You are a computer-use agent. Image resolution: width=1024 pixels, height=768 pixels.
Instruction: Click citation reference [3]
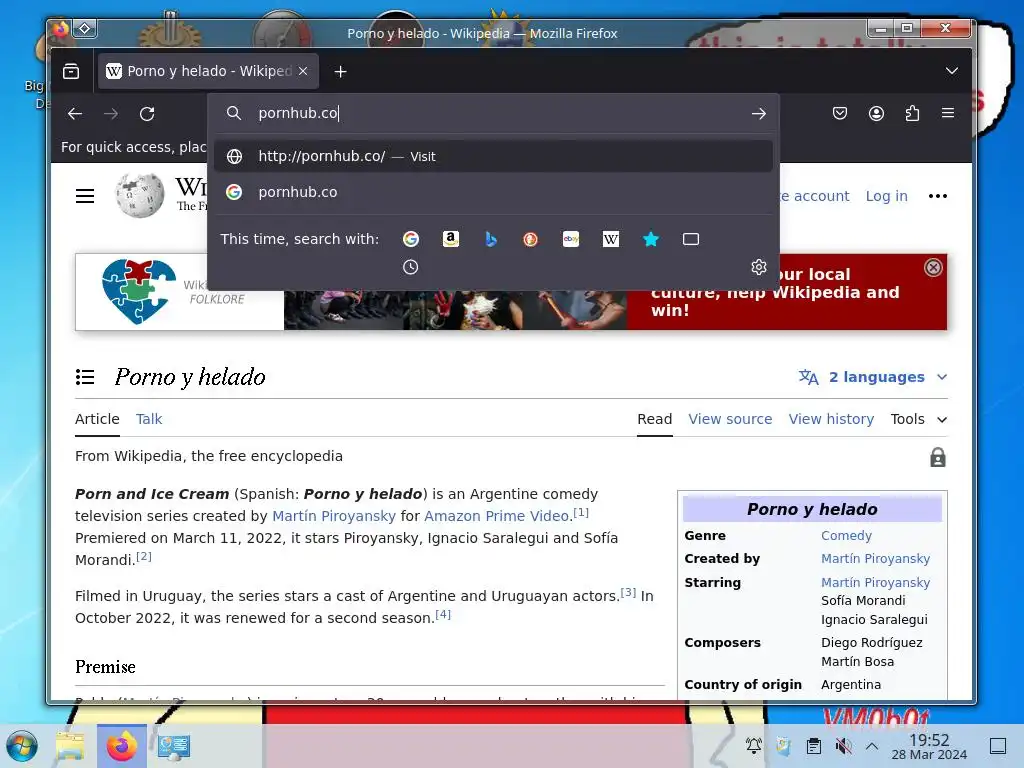pyautogui.click(x=628, y=592)
